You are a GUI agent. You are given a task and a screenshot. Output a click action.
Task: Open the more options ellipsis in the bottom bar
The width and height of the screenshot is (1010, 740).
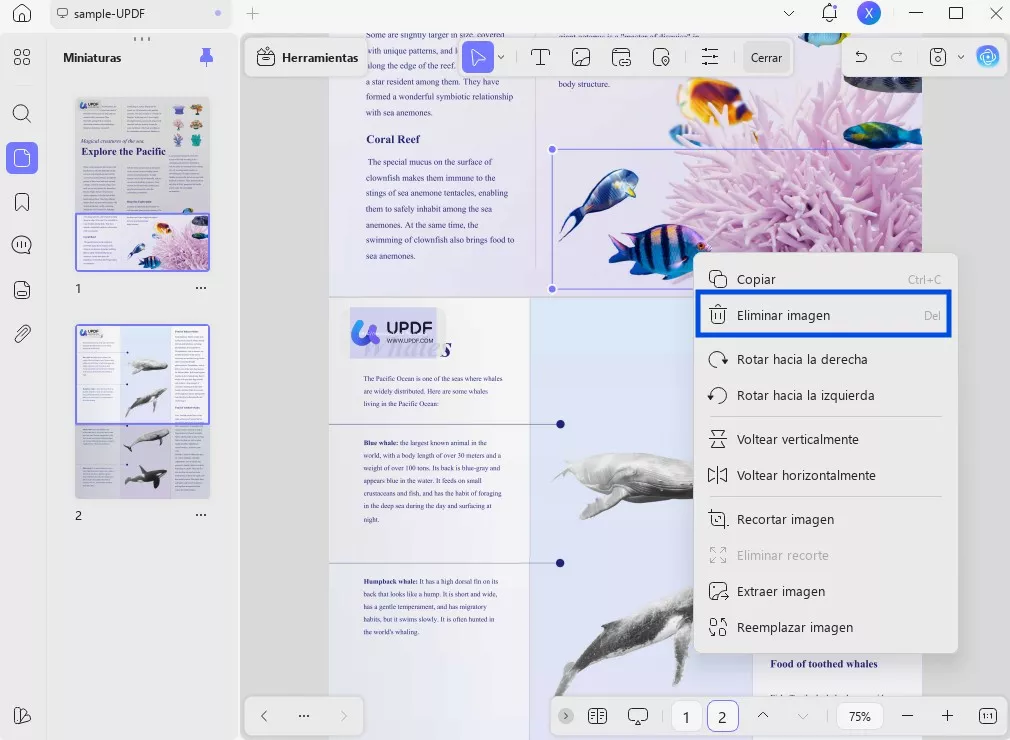[304, 716]
